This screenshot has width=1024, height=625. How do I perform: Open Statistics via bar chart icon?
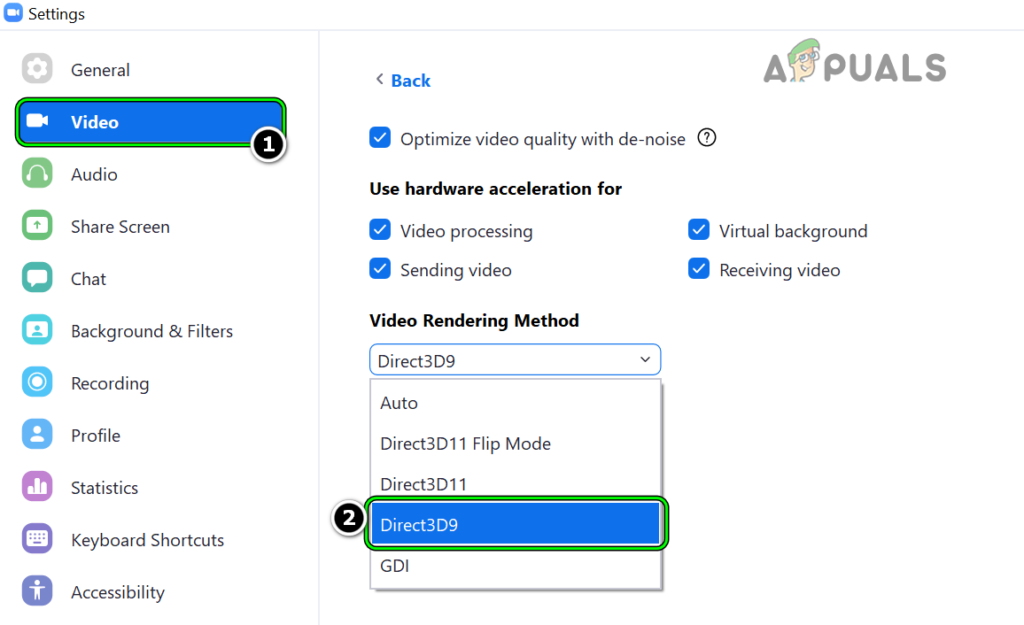tap(37, 487)
